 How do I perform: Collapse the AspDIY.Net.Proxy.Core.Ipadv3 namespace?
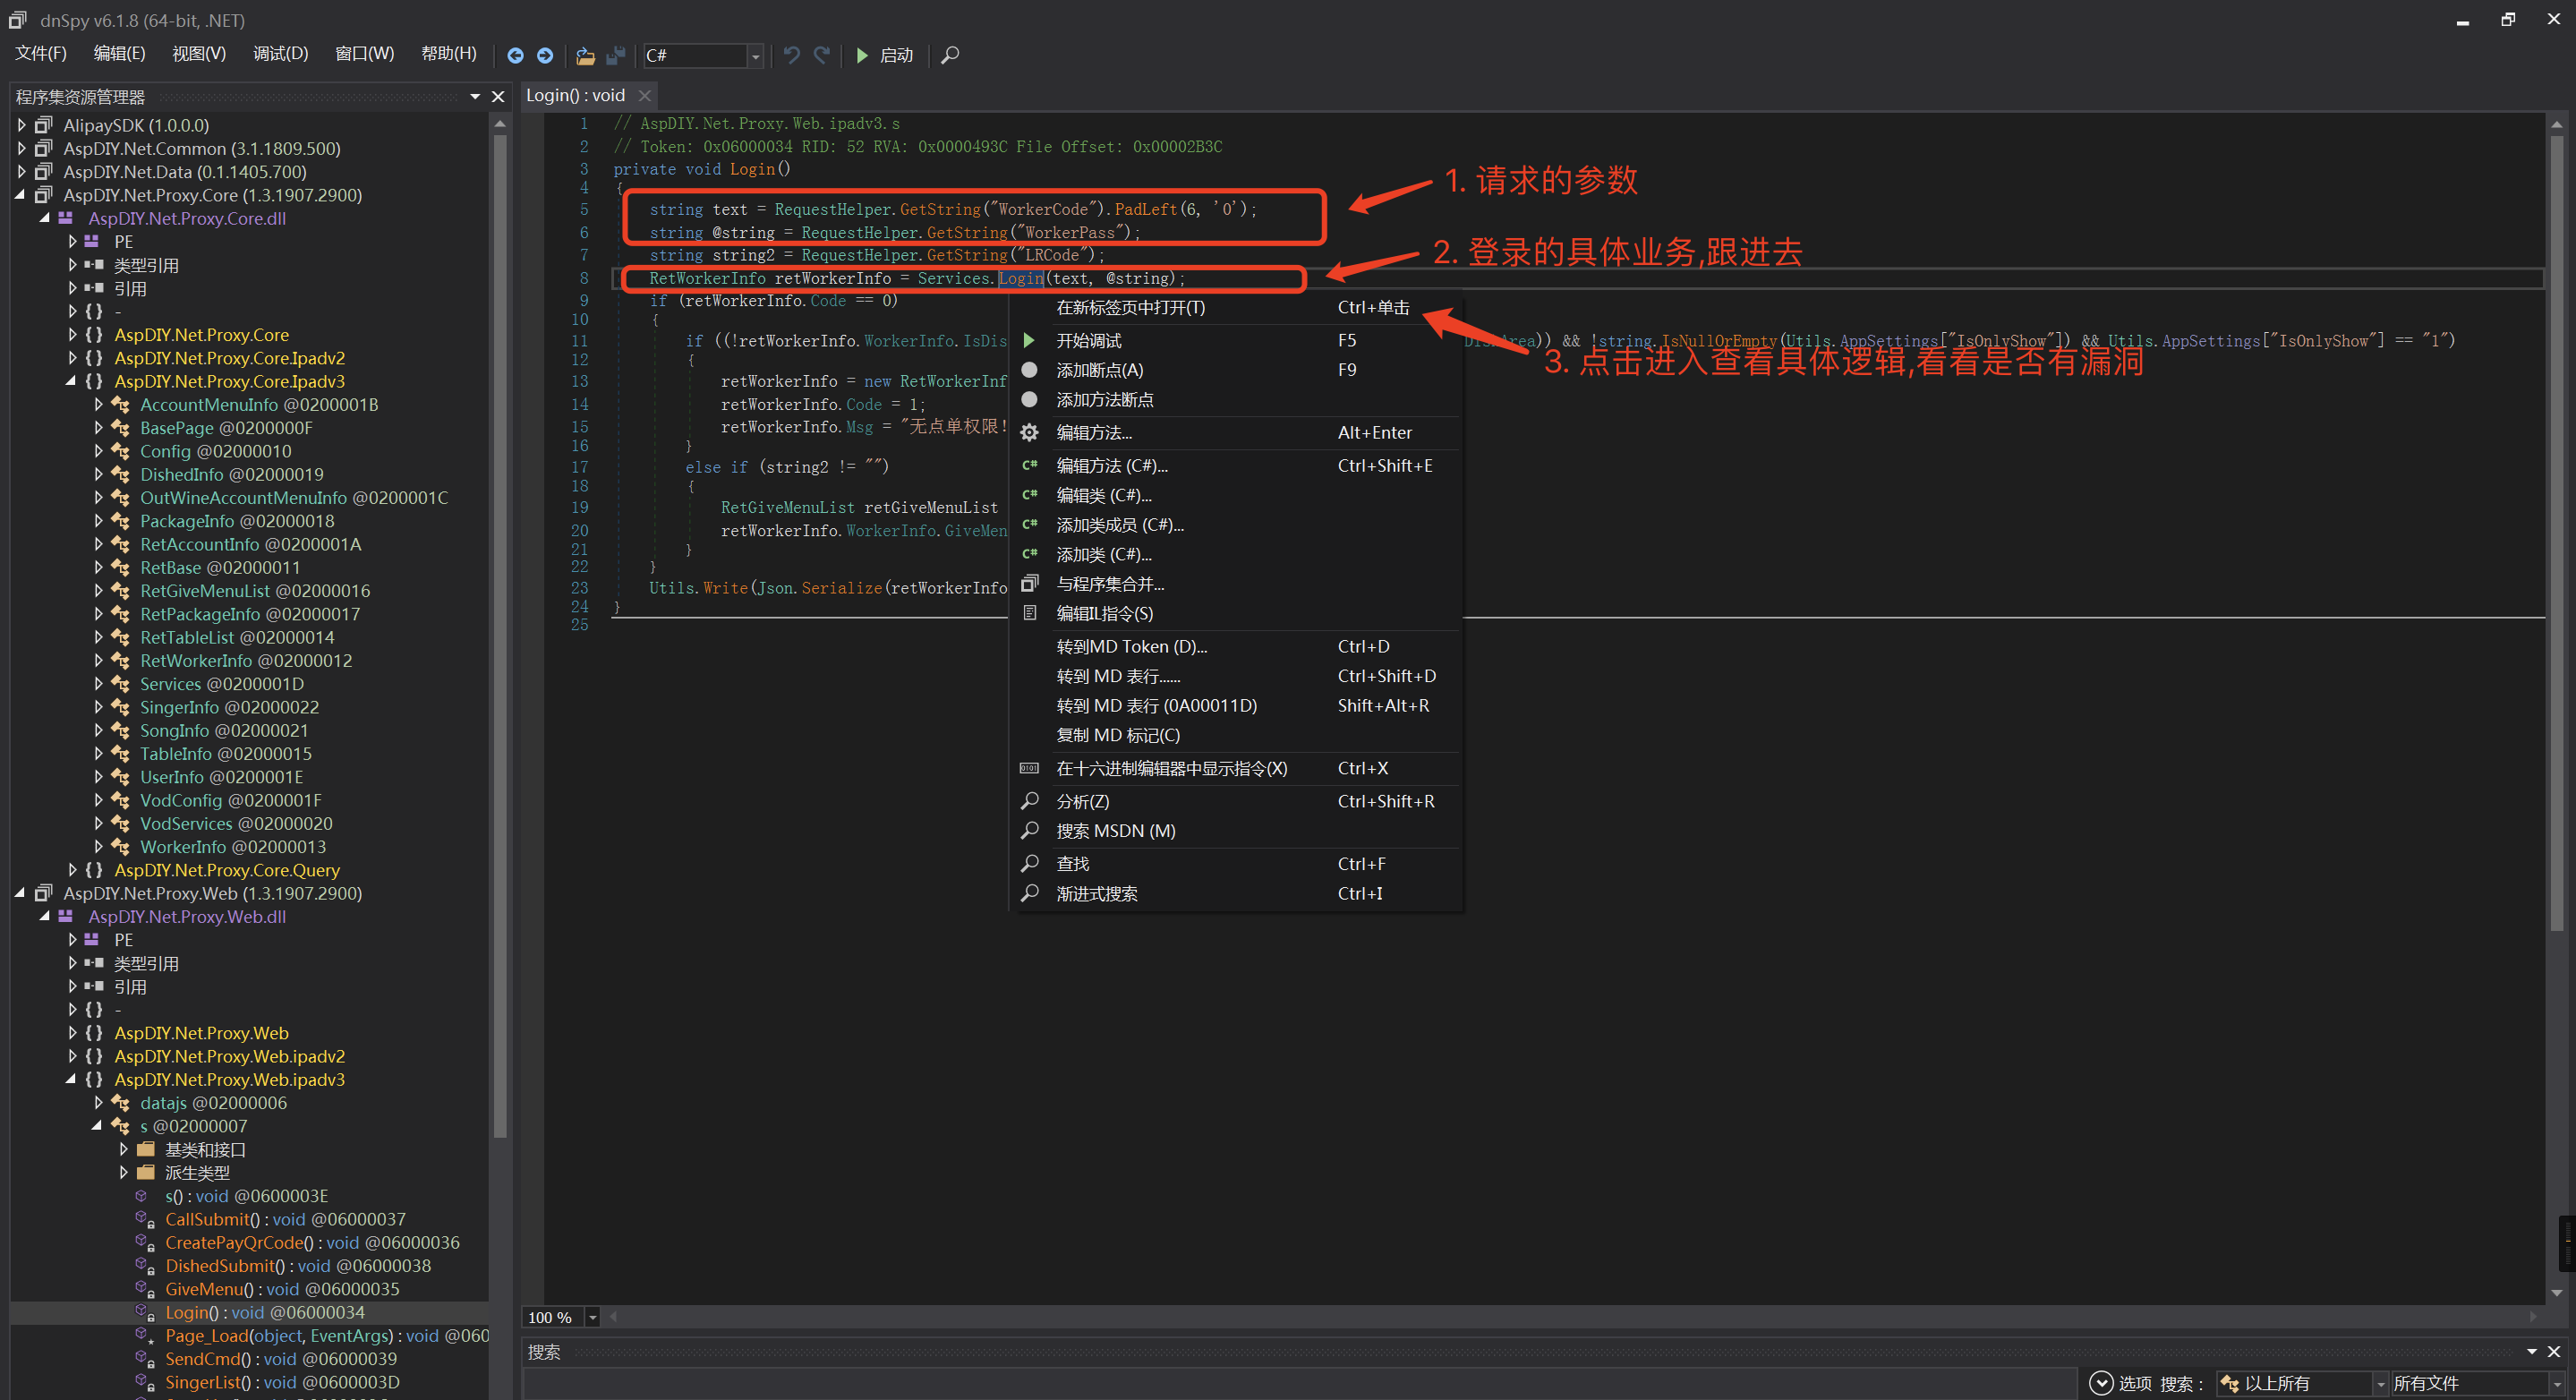tap(71, 381)
